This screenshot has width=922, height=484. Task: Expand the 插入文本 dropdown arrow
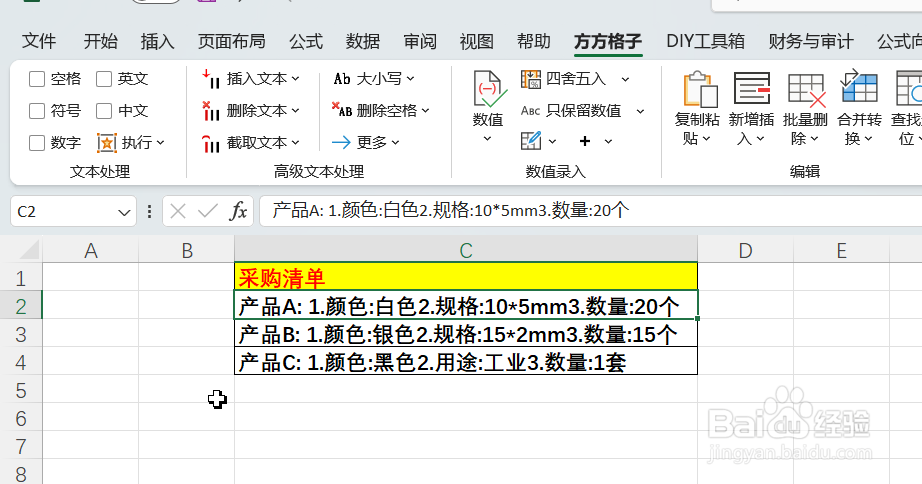pos(295,79)
